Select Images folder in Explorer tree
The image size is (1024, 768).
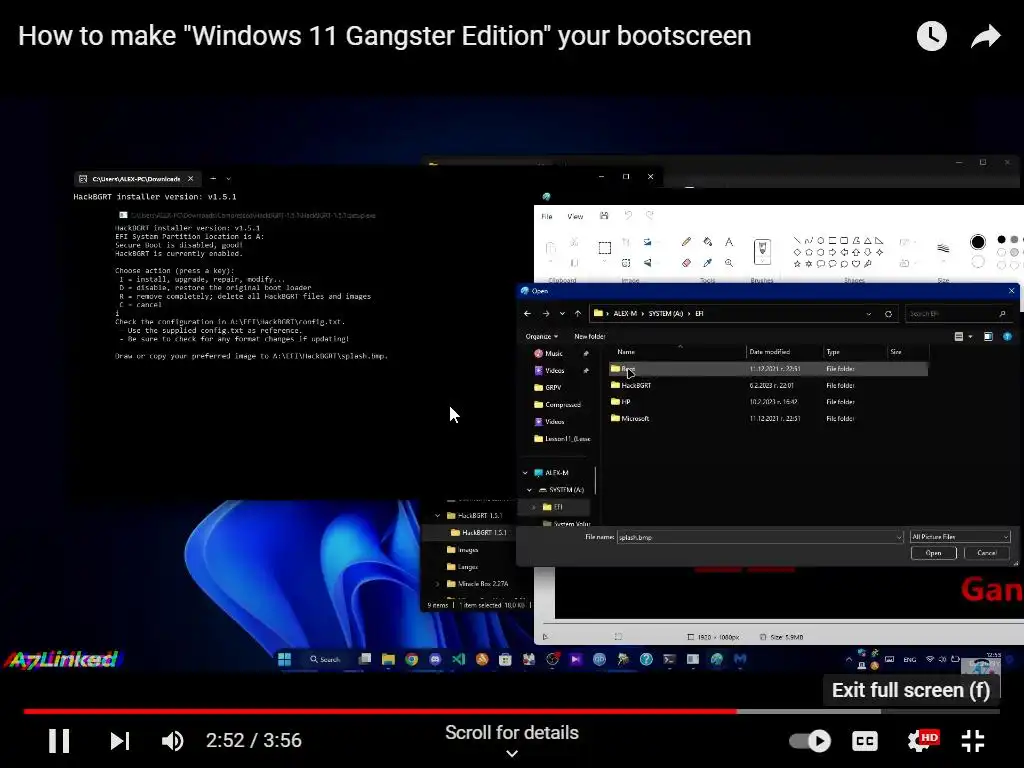coord(467,550)
